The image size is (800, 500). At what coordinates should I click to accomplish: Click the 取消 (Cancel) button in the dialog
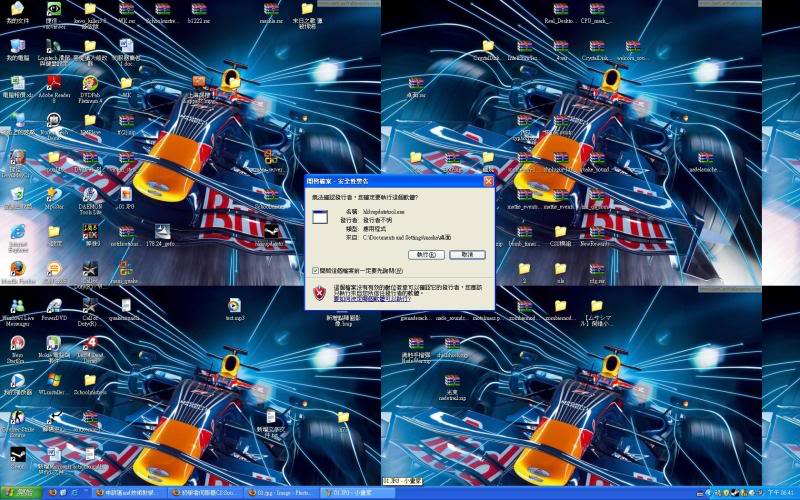point(467,255)
